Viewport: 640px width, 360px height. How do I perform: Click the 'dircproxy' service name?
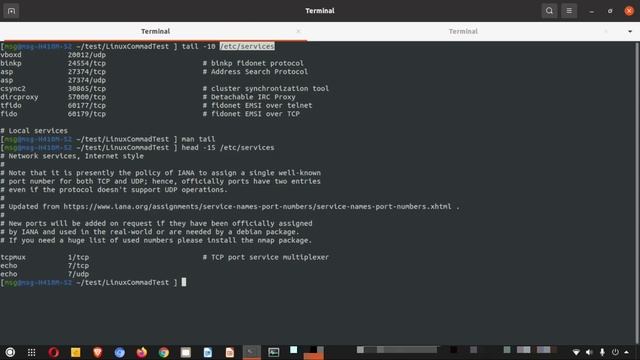click(19, 97)
